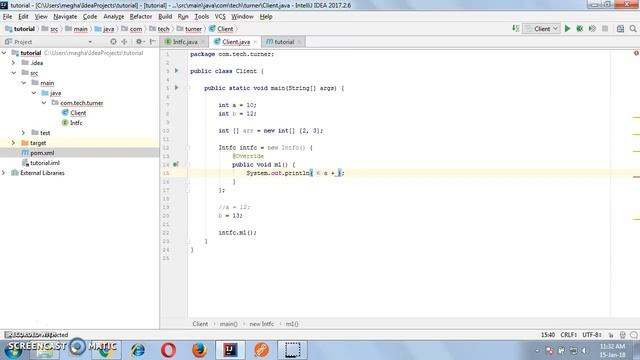Collapse the tutorial root node
640x360 pixels.
(x=4, y=53)
